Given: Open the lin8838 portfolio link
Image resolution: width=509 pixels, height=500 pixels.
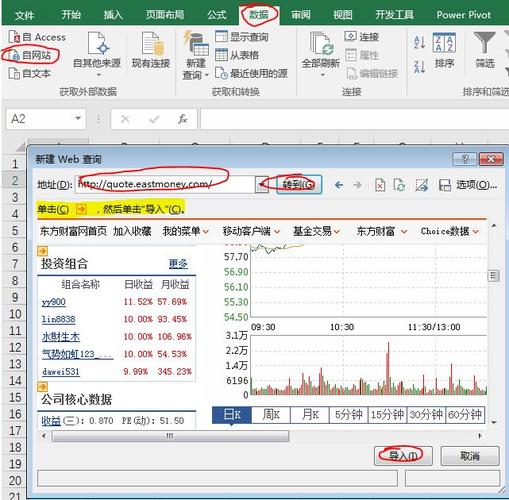Looking at the screenshot, I should click(58, 319).
